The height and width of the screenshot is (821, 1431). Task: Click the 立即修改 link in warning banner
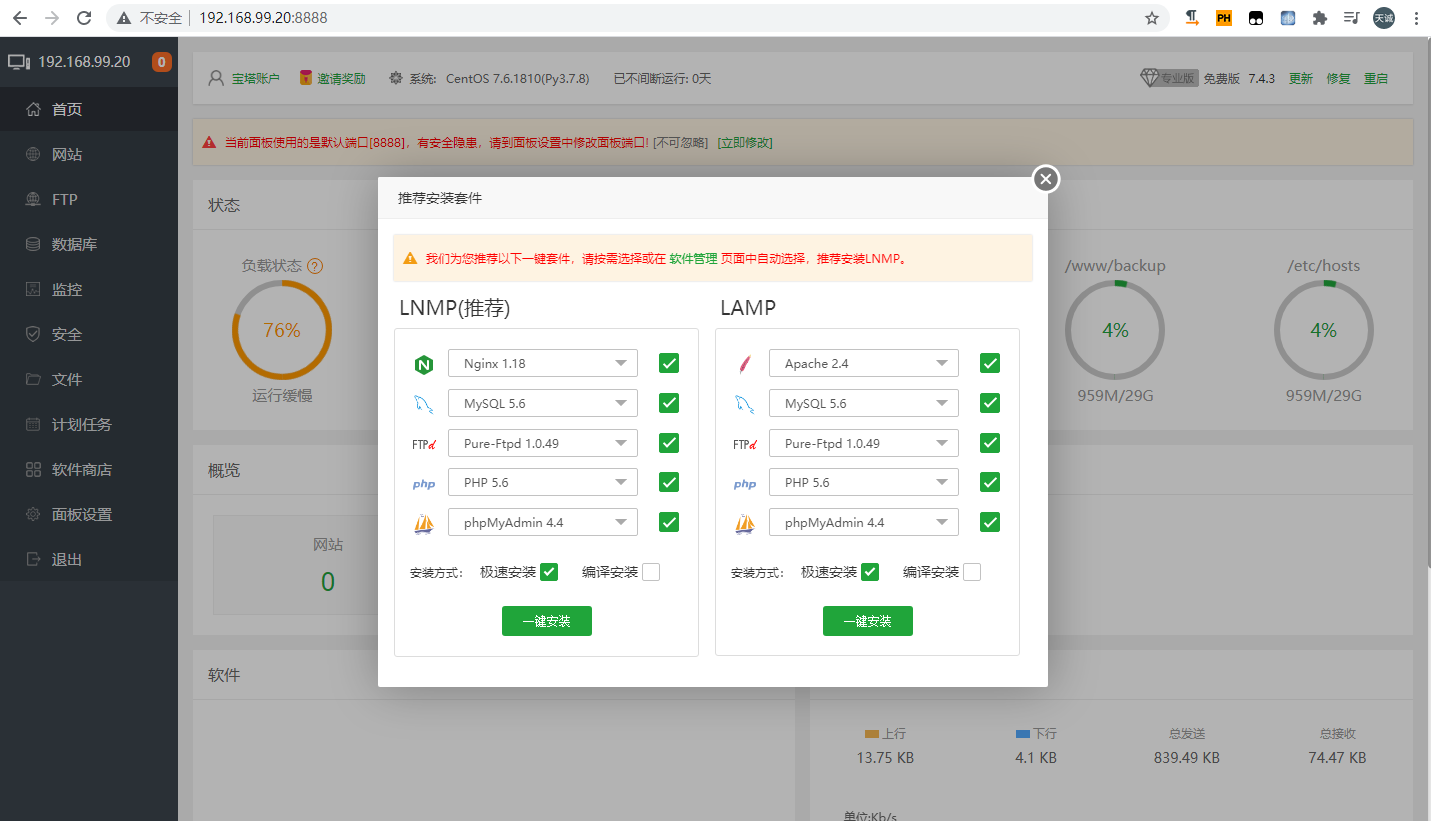(744, 143)
